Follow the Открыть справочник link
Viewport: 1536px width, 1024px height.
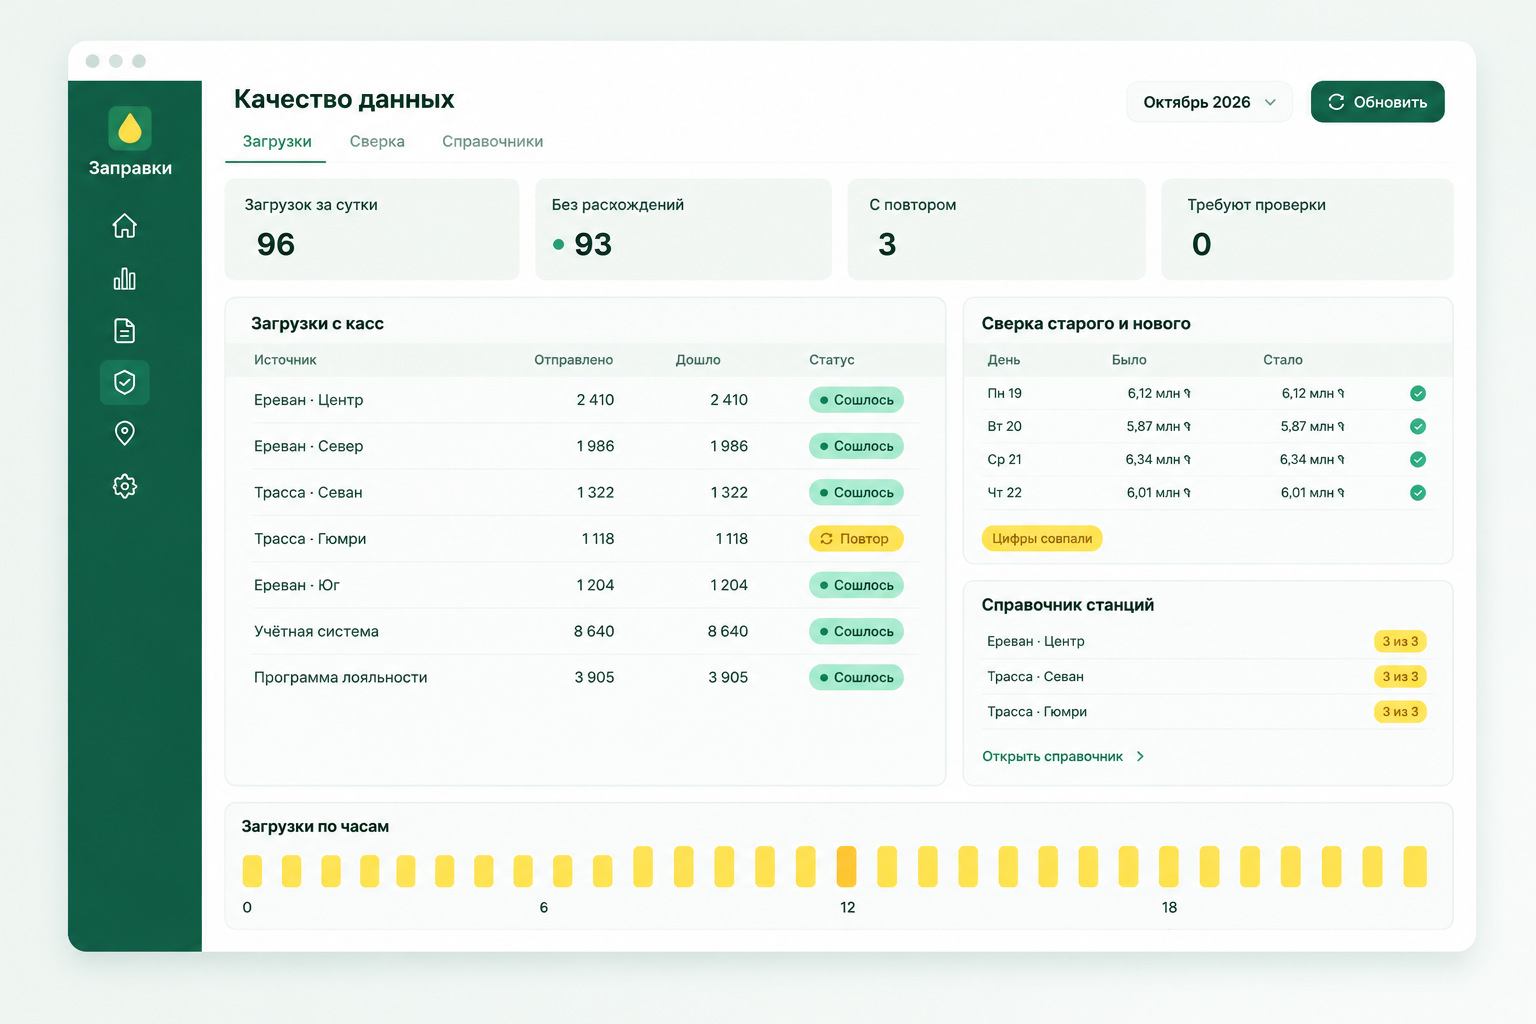pos(1063,757)
